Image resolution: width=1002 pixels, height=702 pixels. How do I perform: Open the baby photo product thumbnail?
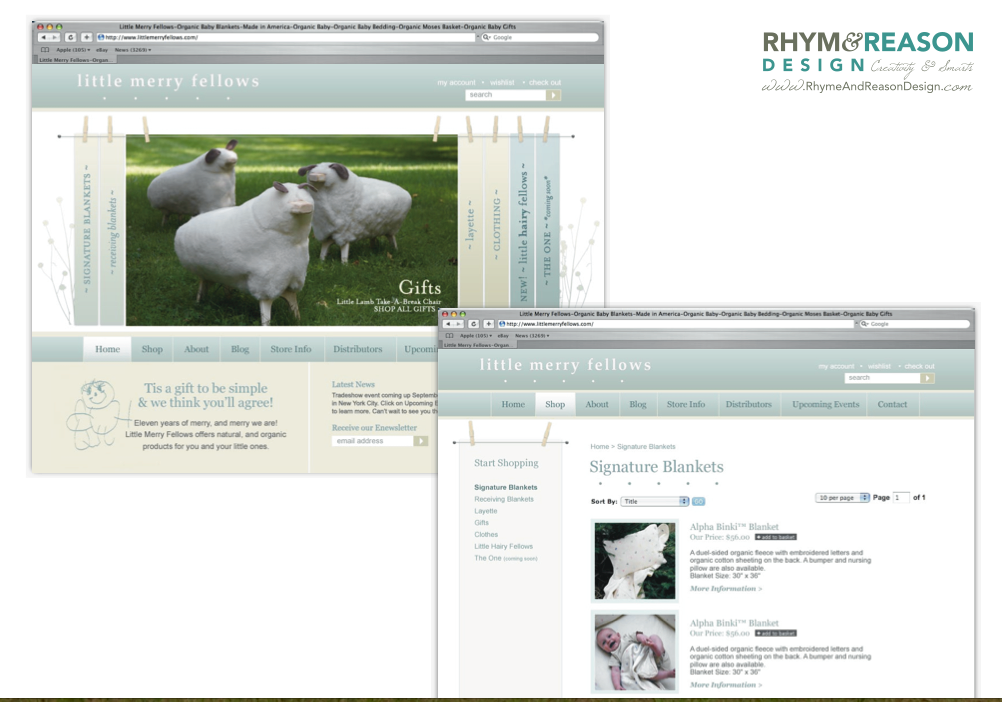point(635,653)
